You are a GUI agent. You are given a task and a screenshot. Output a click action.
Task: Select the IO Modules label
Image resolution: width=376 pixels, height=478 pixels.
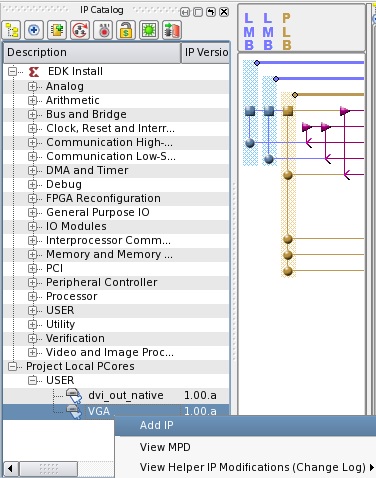click(76, 226)
